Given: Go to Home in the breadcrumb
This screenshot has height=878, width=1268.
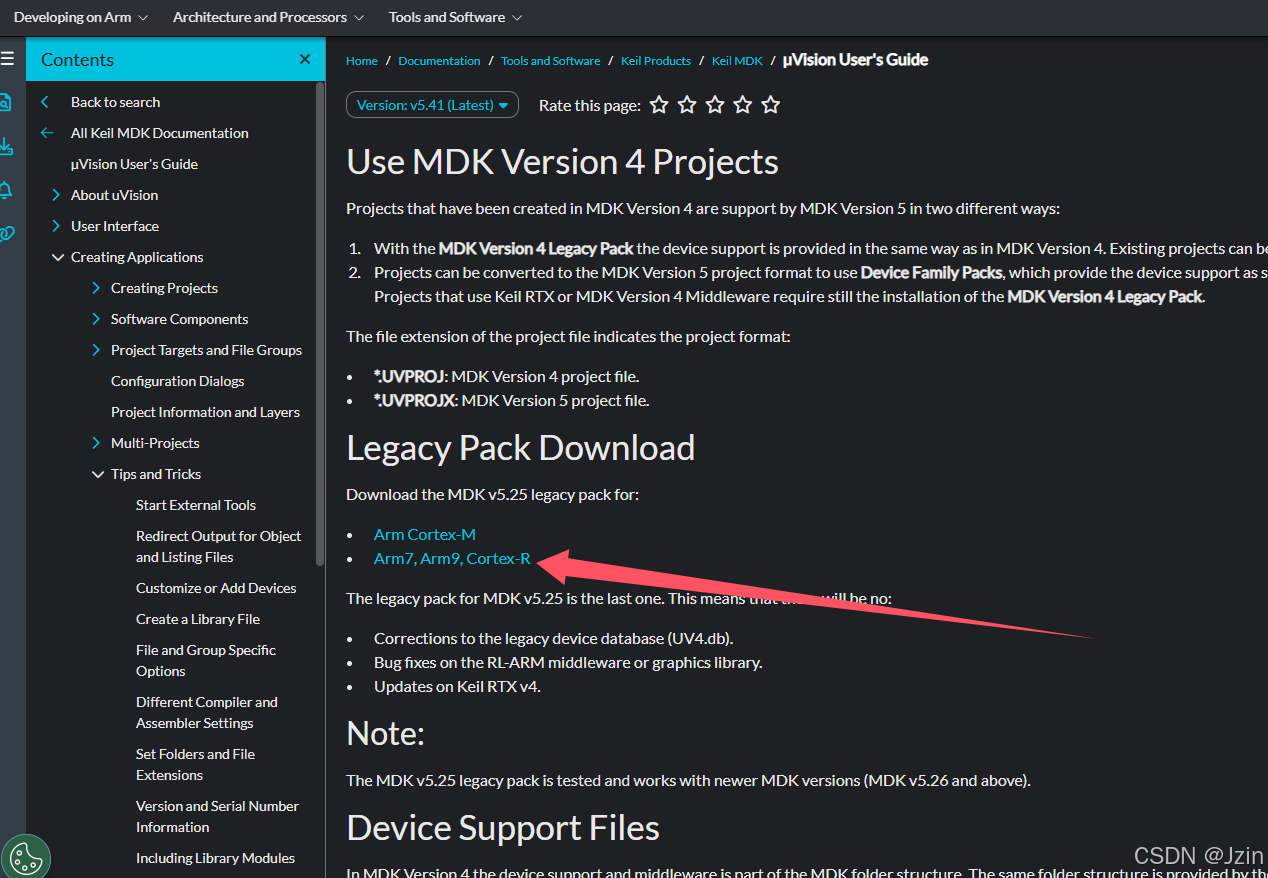Looking at the screenshot, I should 362,61.
